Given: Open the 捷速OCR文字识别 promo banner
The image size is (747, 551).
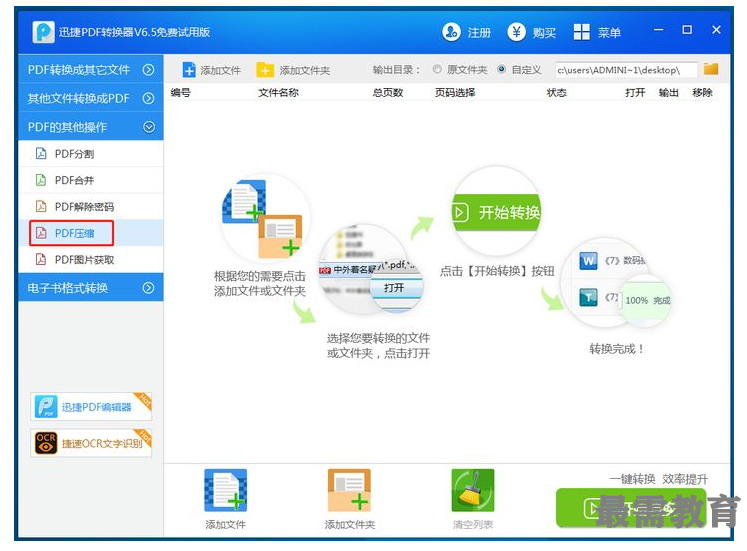Looking at the screenshot, I should (x=91, y=443).
